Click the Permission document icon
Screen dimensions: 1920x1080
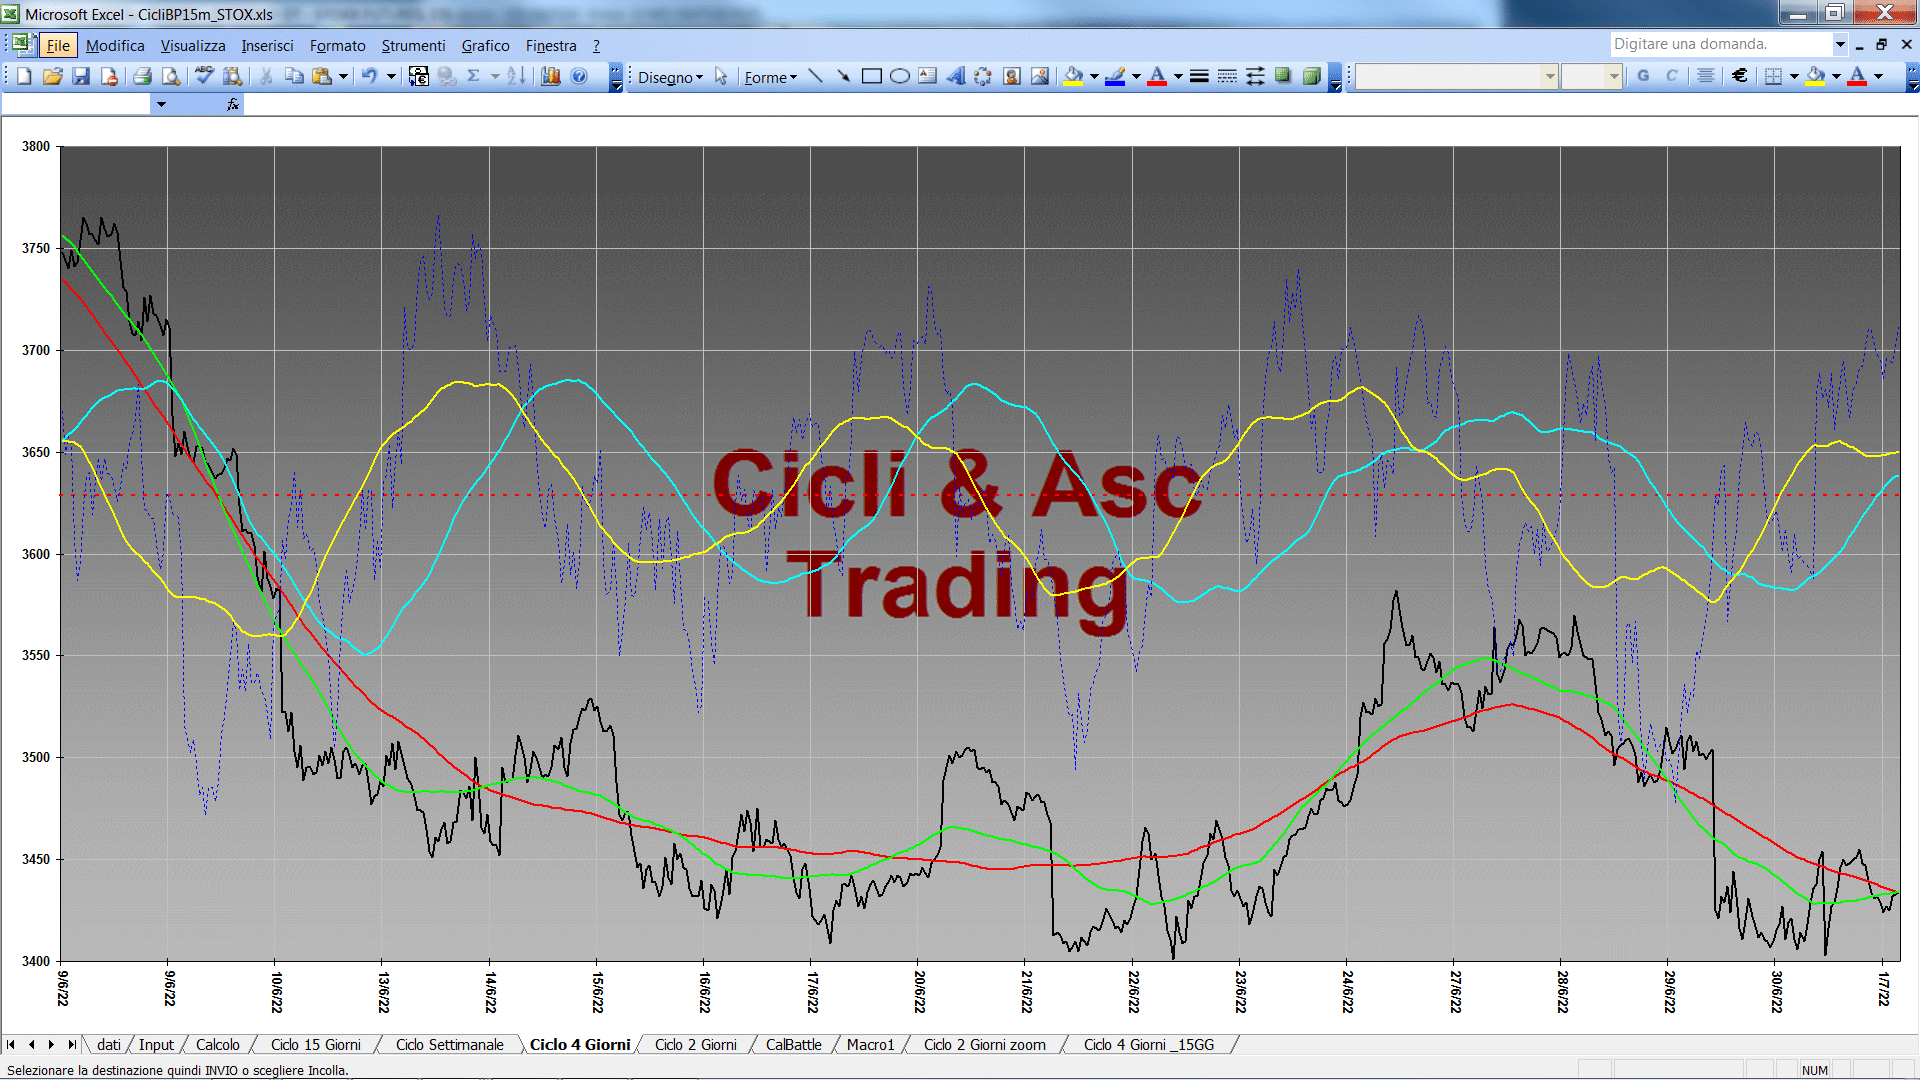[109, 76]
